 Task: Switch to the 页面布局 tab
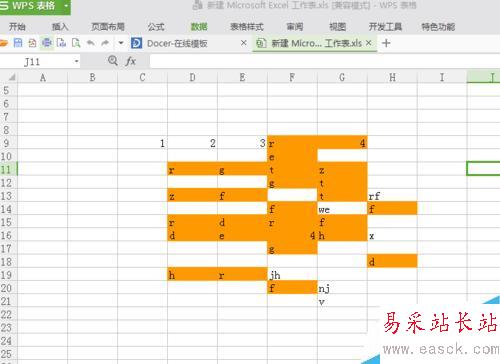(108, 27)
